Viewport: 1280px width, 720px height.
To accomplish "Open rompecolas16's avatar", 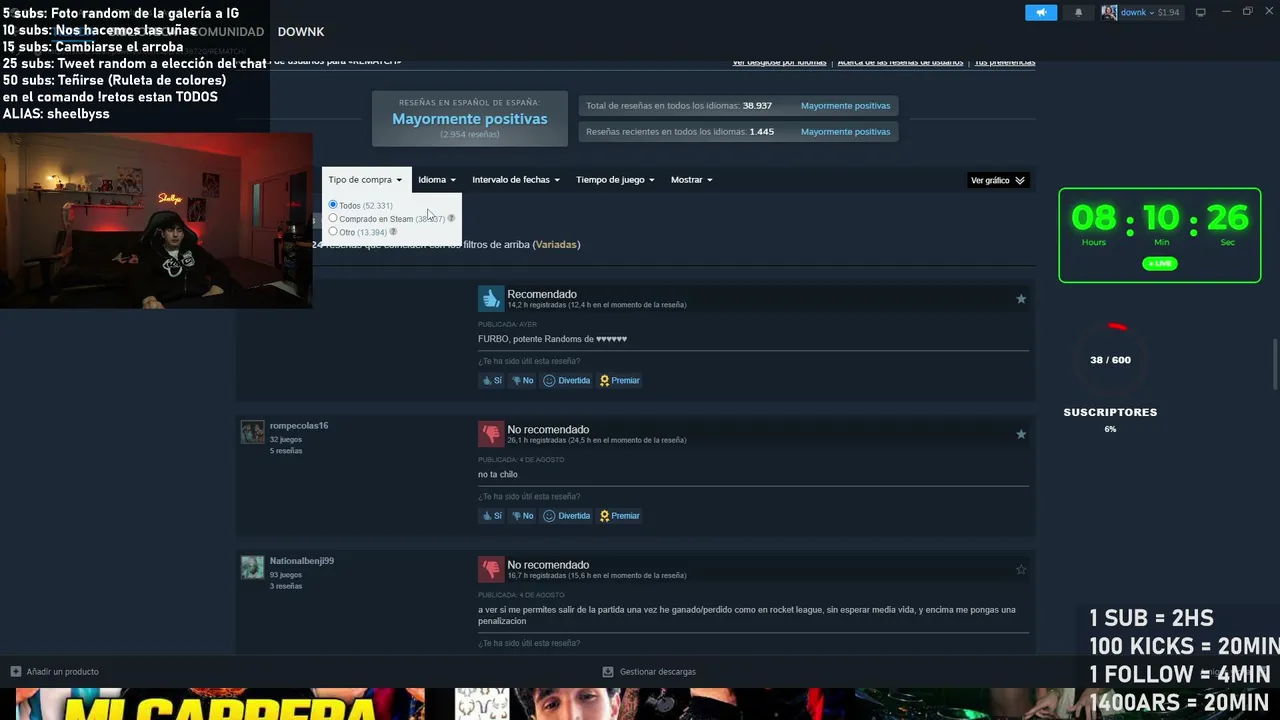I will pyautogui.click(x=252, y=432).
